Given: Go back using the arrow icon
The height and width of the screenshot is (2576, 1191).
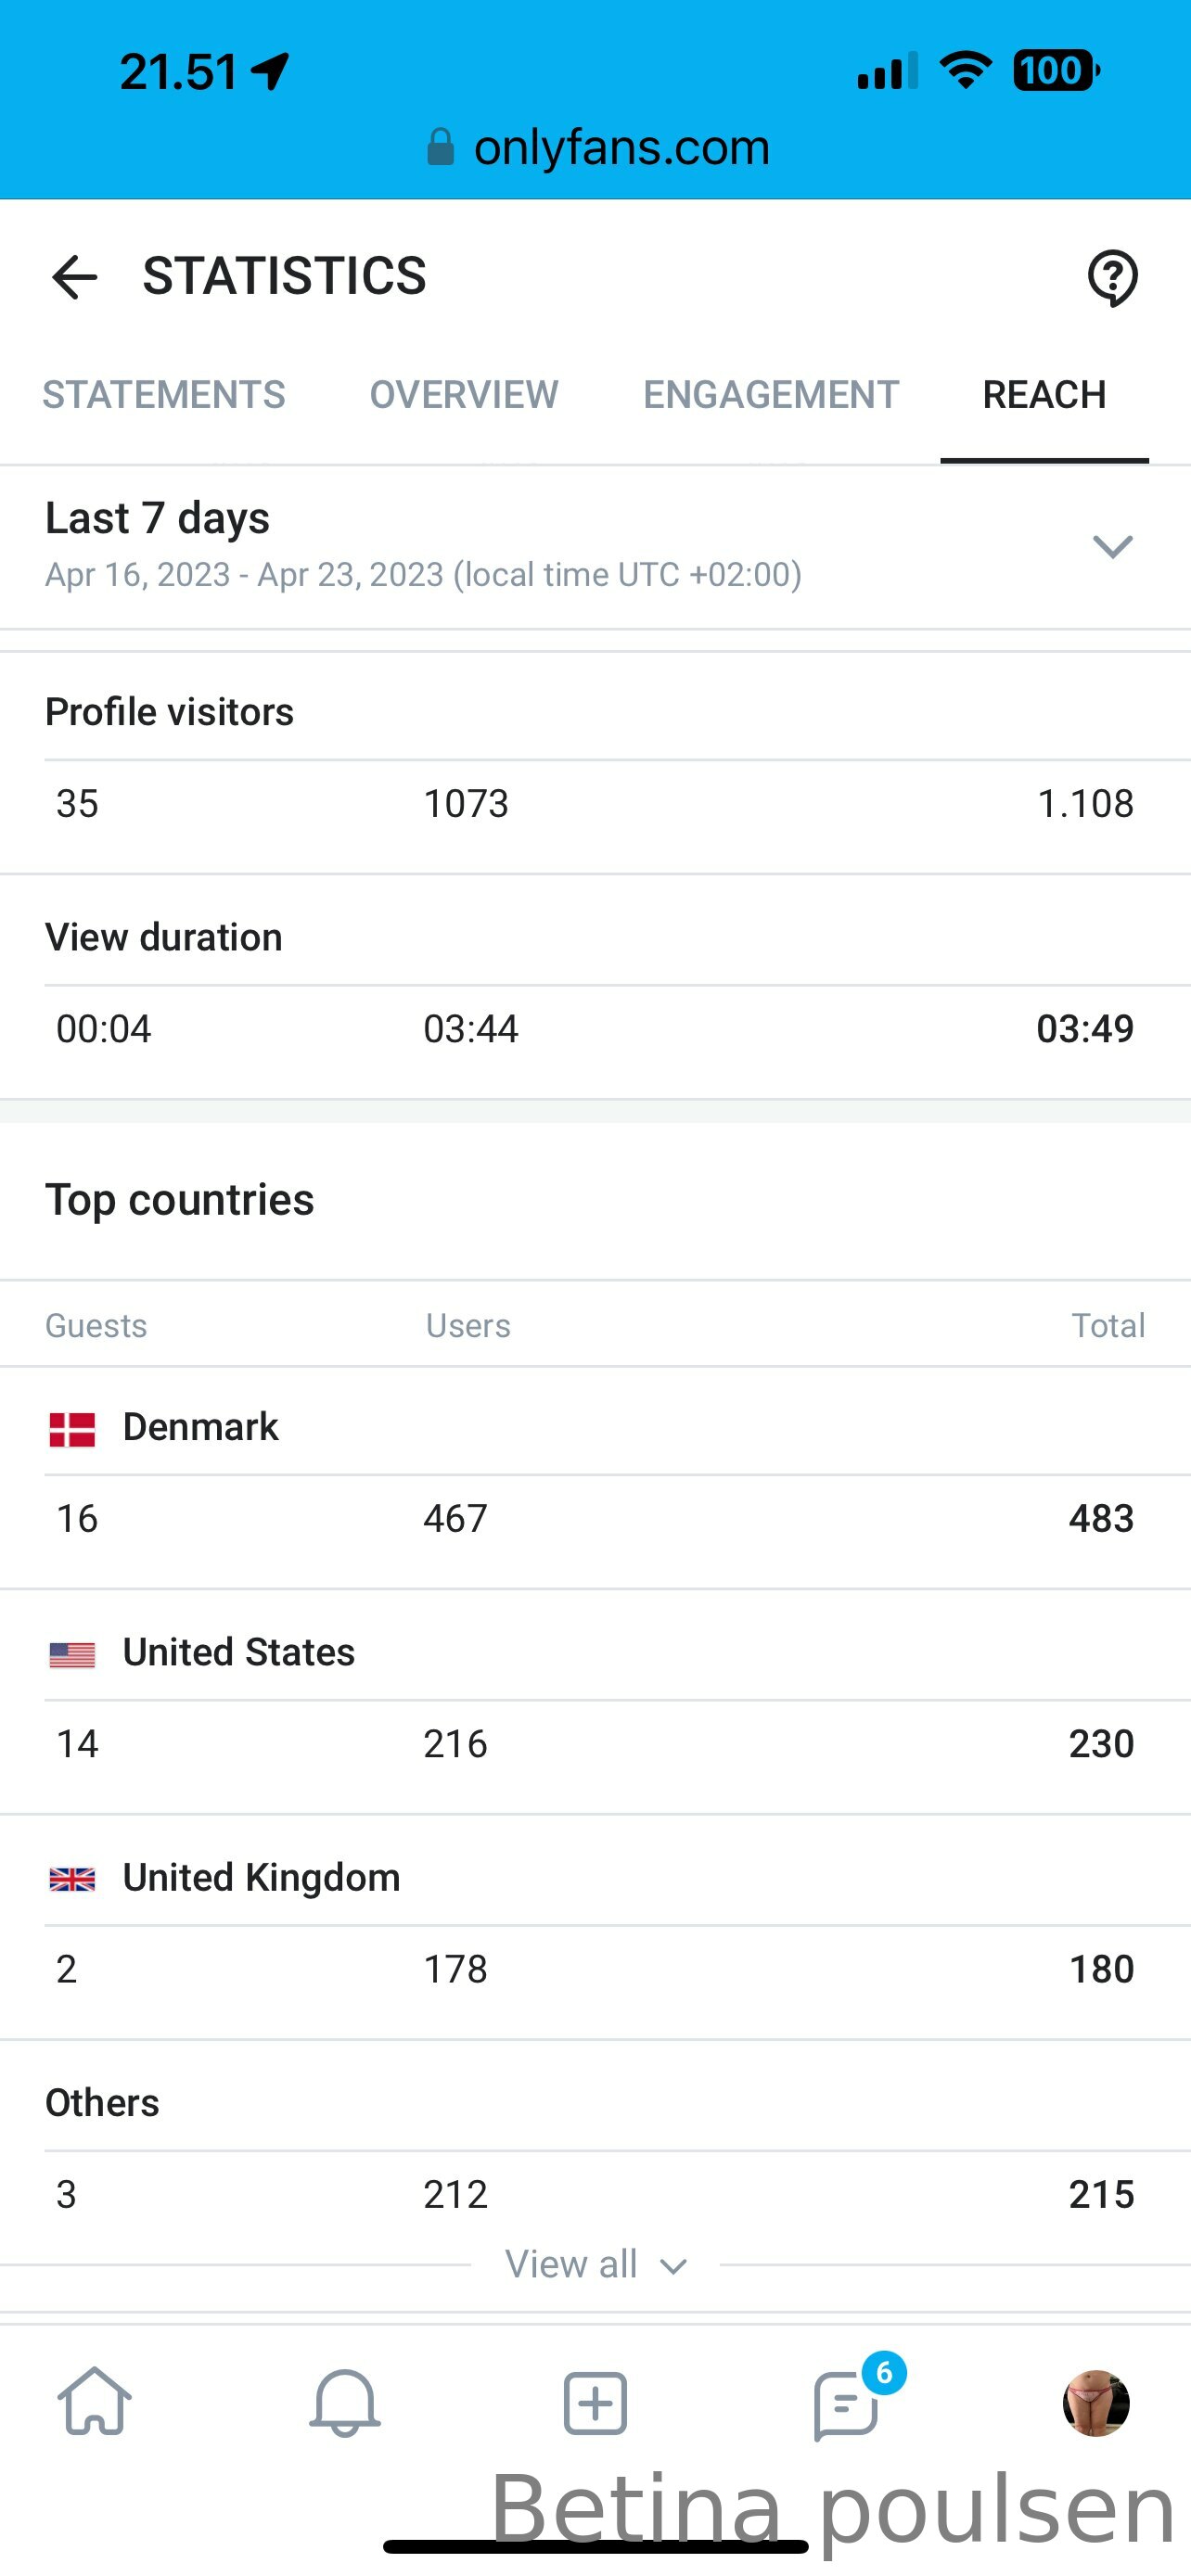Looking at the screenshot, I should (75, 277).
